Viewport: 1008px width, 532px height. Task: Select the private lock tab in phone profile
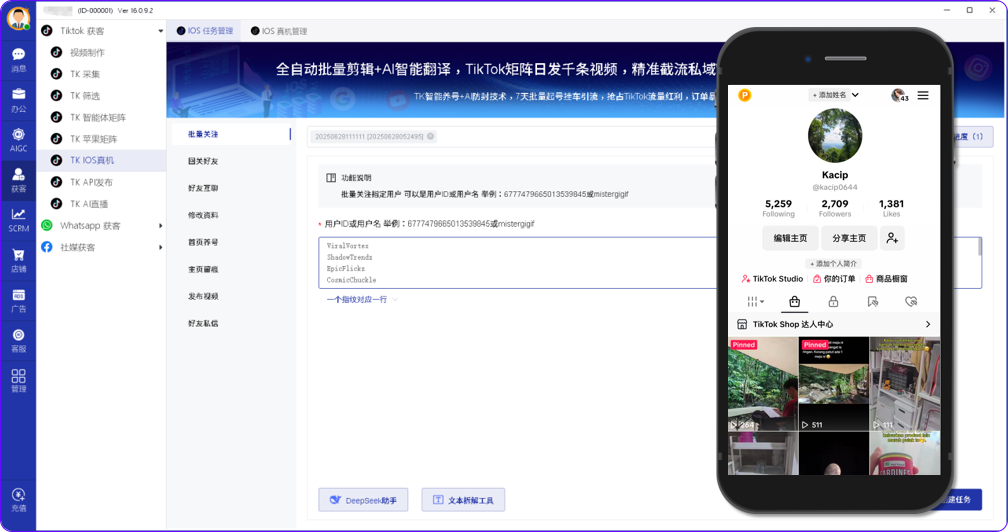[833, 301]
